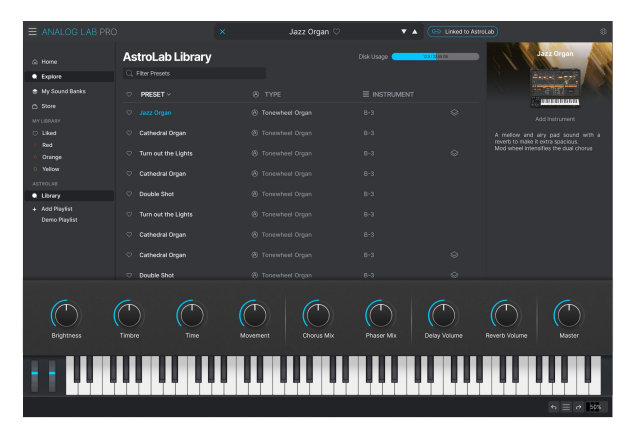The image size is (632, 433).
Task: Click the Chorus Mix knob
Action: tap(318, 315)
